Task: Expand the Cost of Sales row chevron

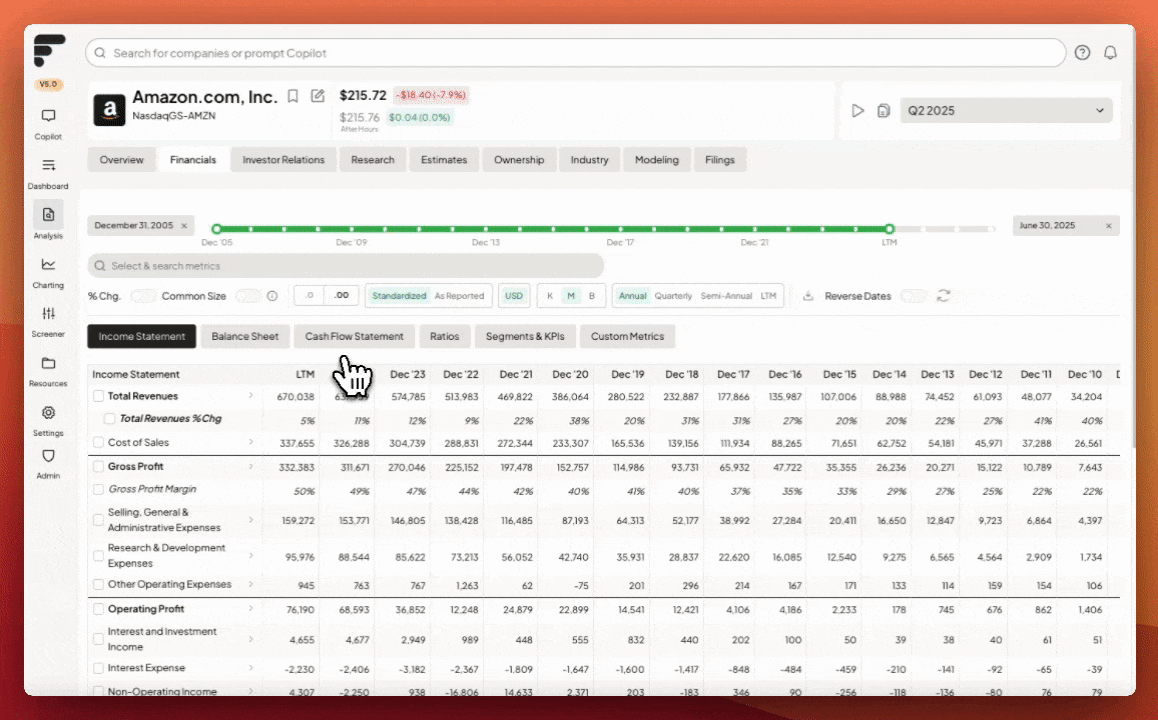Action: 251,442
